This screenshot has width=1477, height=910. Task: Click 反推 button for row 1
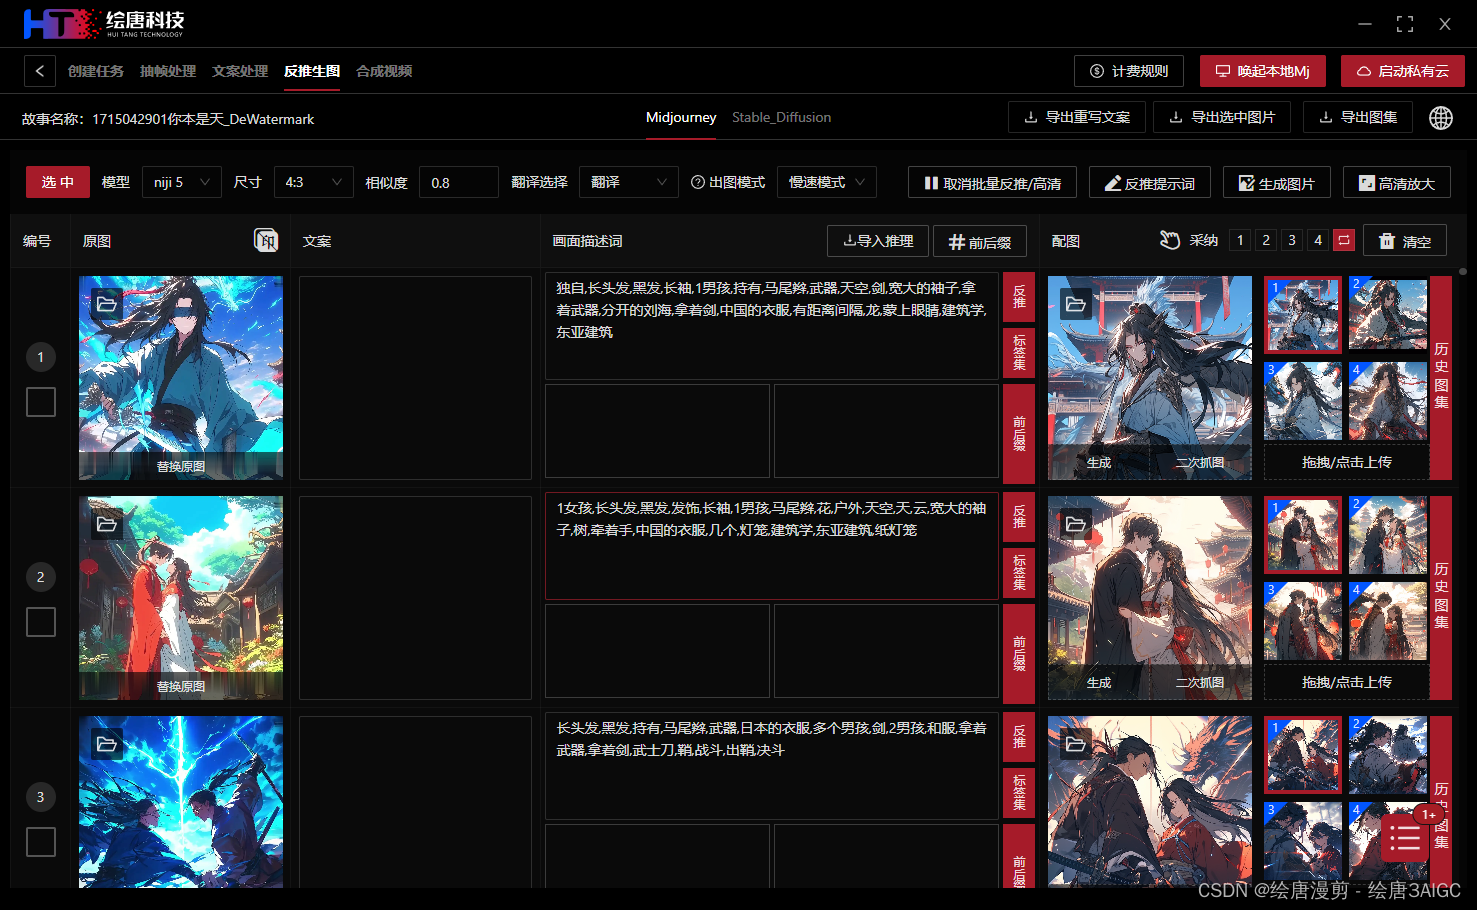click(1019, 297)
